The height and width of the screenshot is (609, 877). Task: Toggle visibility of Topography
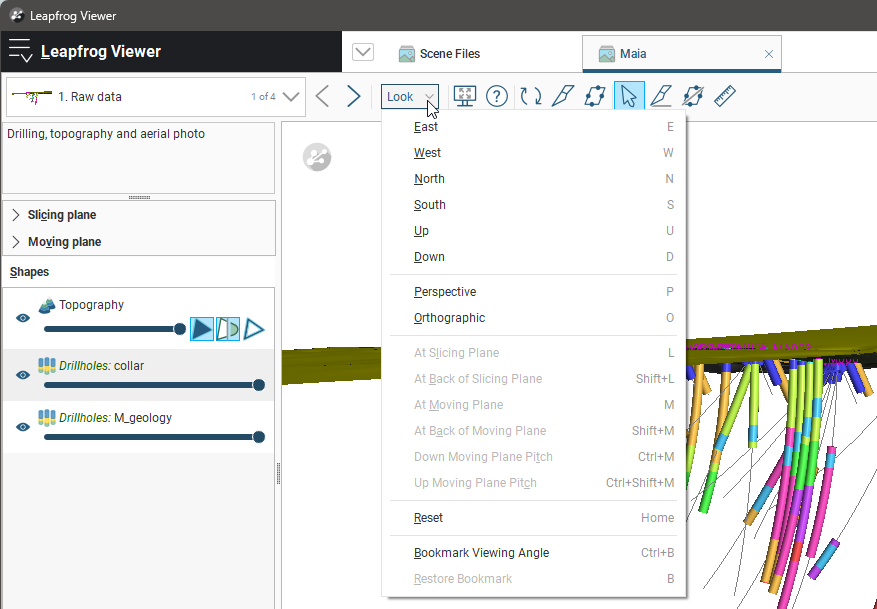tap(23, 318)
